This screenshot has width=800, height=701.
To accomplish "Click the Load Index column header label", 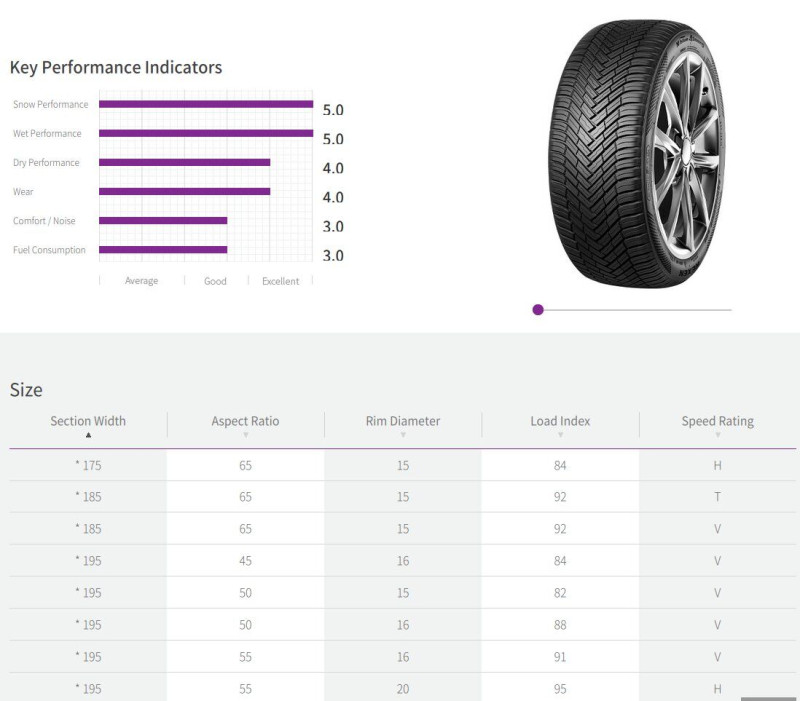I will (x=560, y=421).
